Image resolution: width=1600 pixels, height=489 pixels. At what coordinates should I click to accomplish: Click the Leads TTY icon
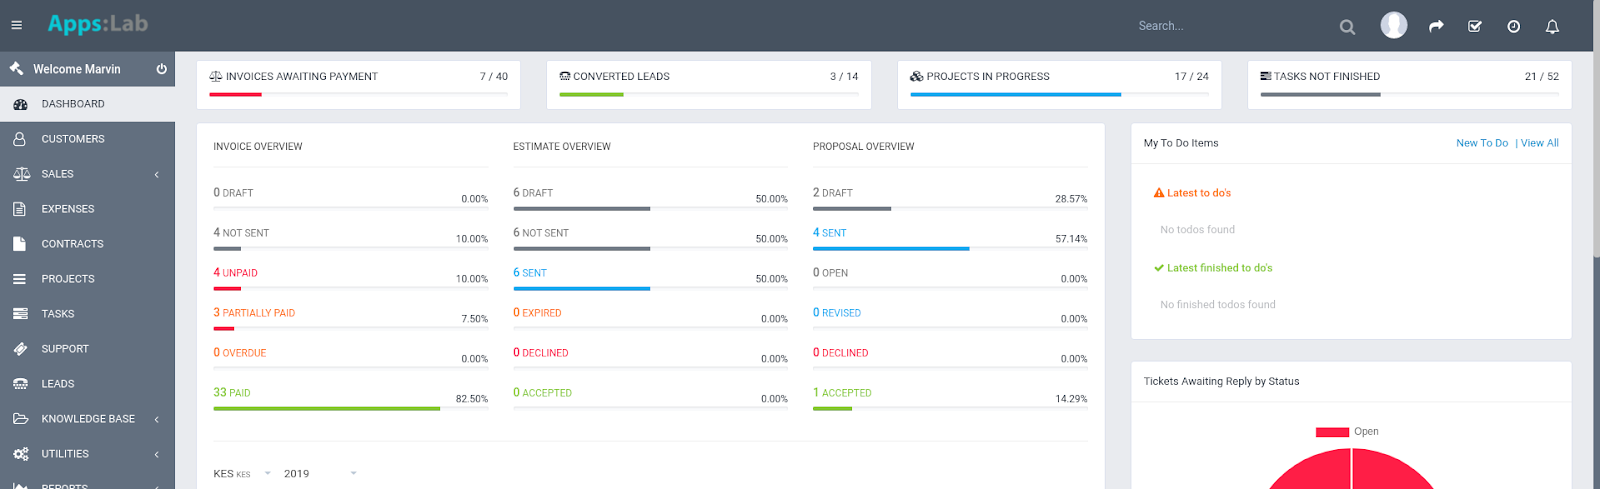click(20, 384)
